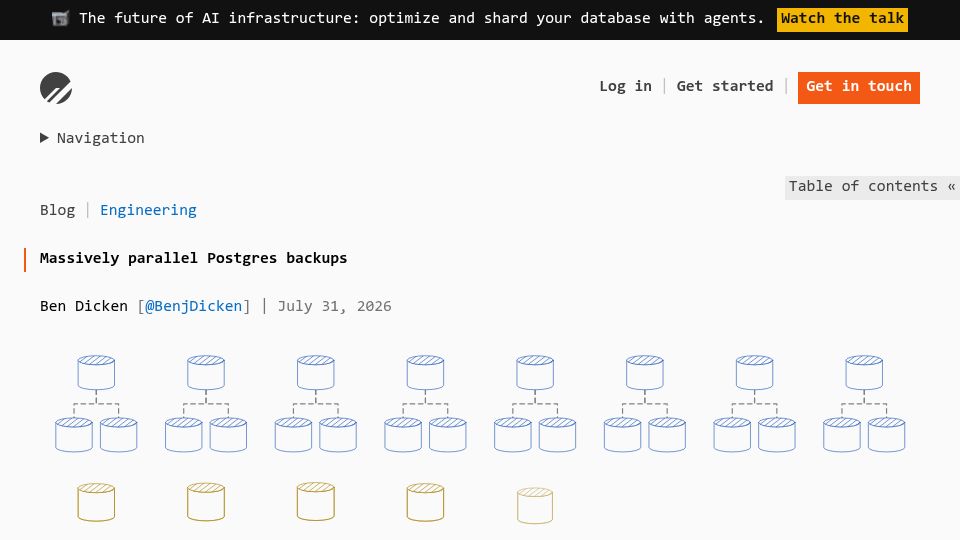Image resolution: width=960 pixels, height=540 pixels.
Task: Click the database cluster illustration
Action: pyautogui.click(x=480, y=439)
